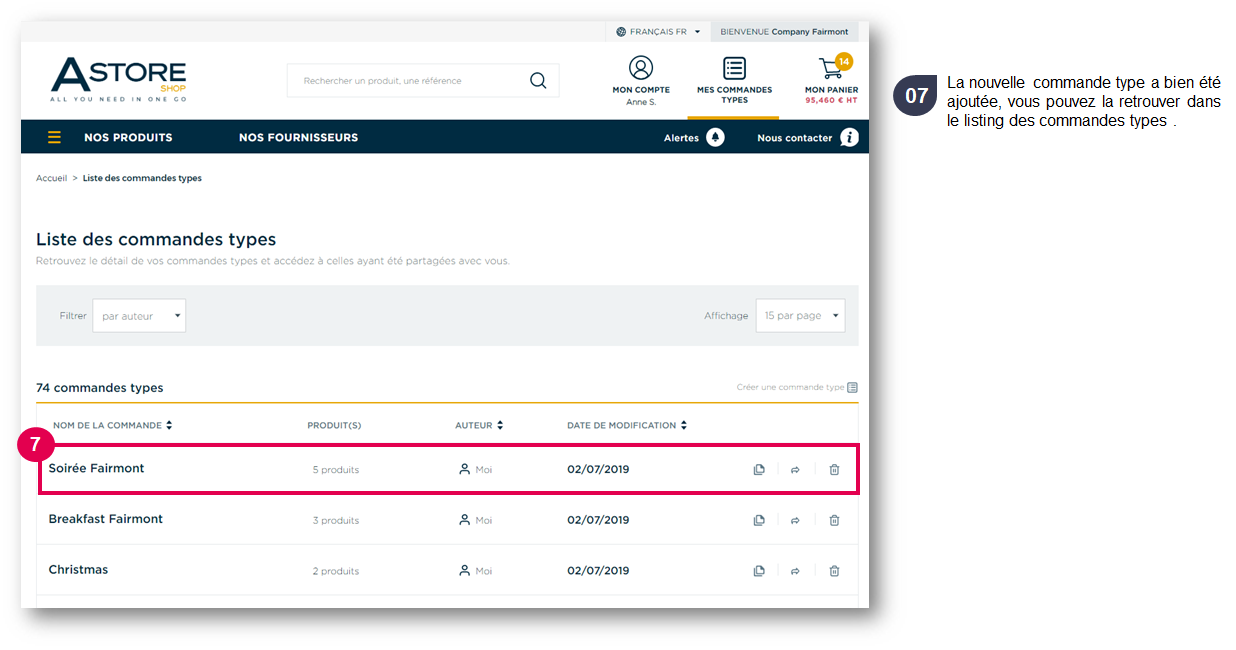Click the Alertes bell icon
1236x650 pixels.
point(715,138)
